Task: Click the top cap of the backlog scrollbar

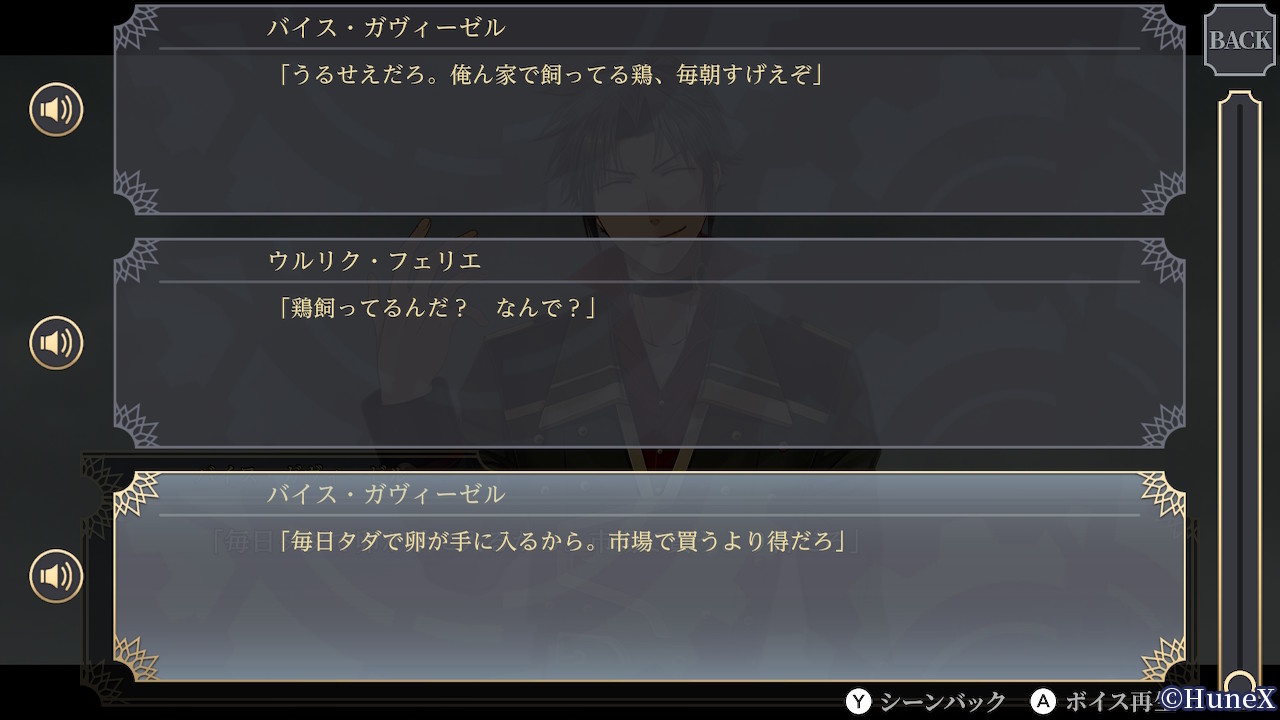Action: (1240, 100)
